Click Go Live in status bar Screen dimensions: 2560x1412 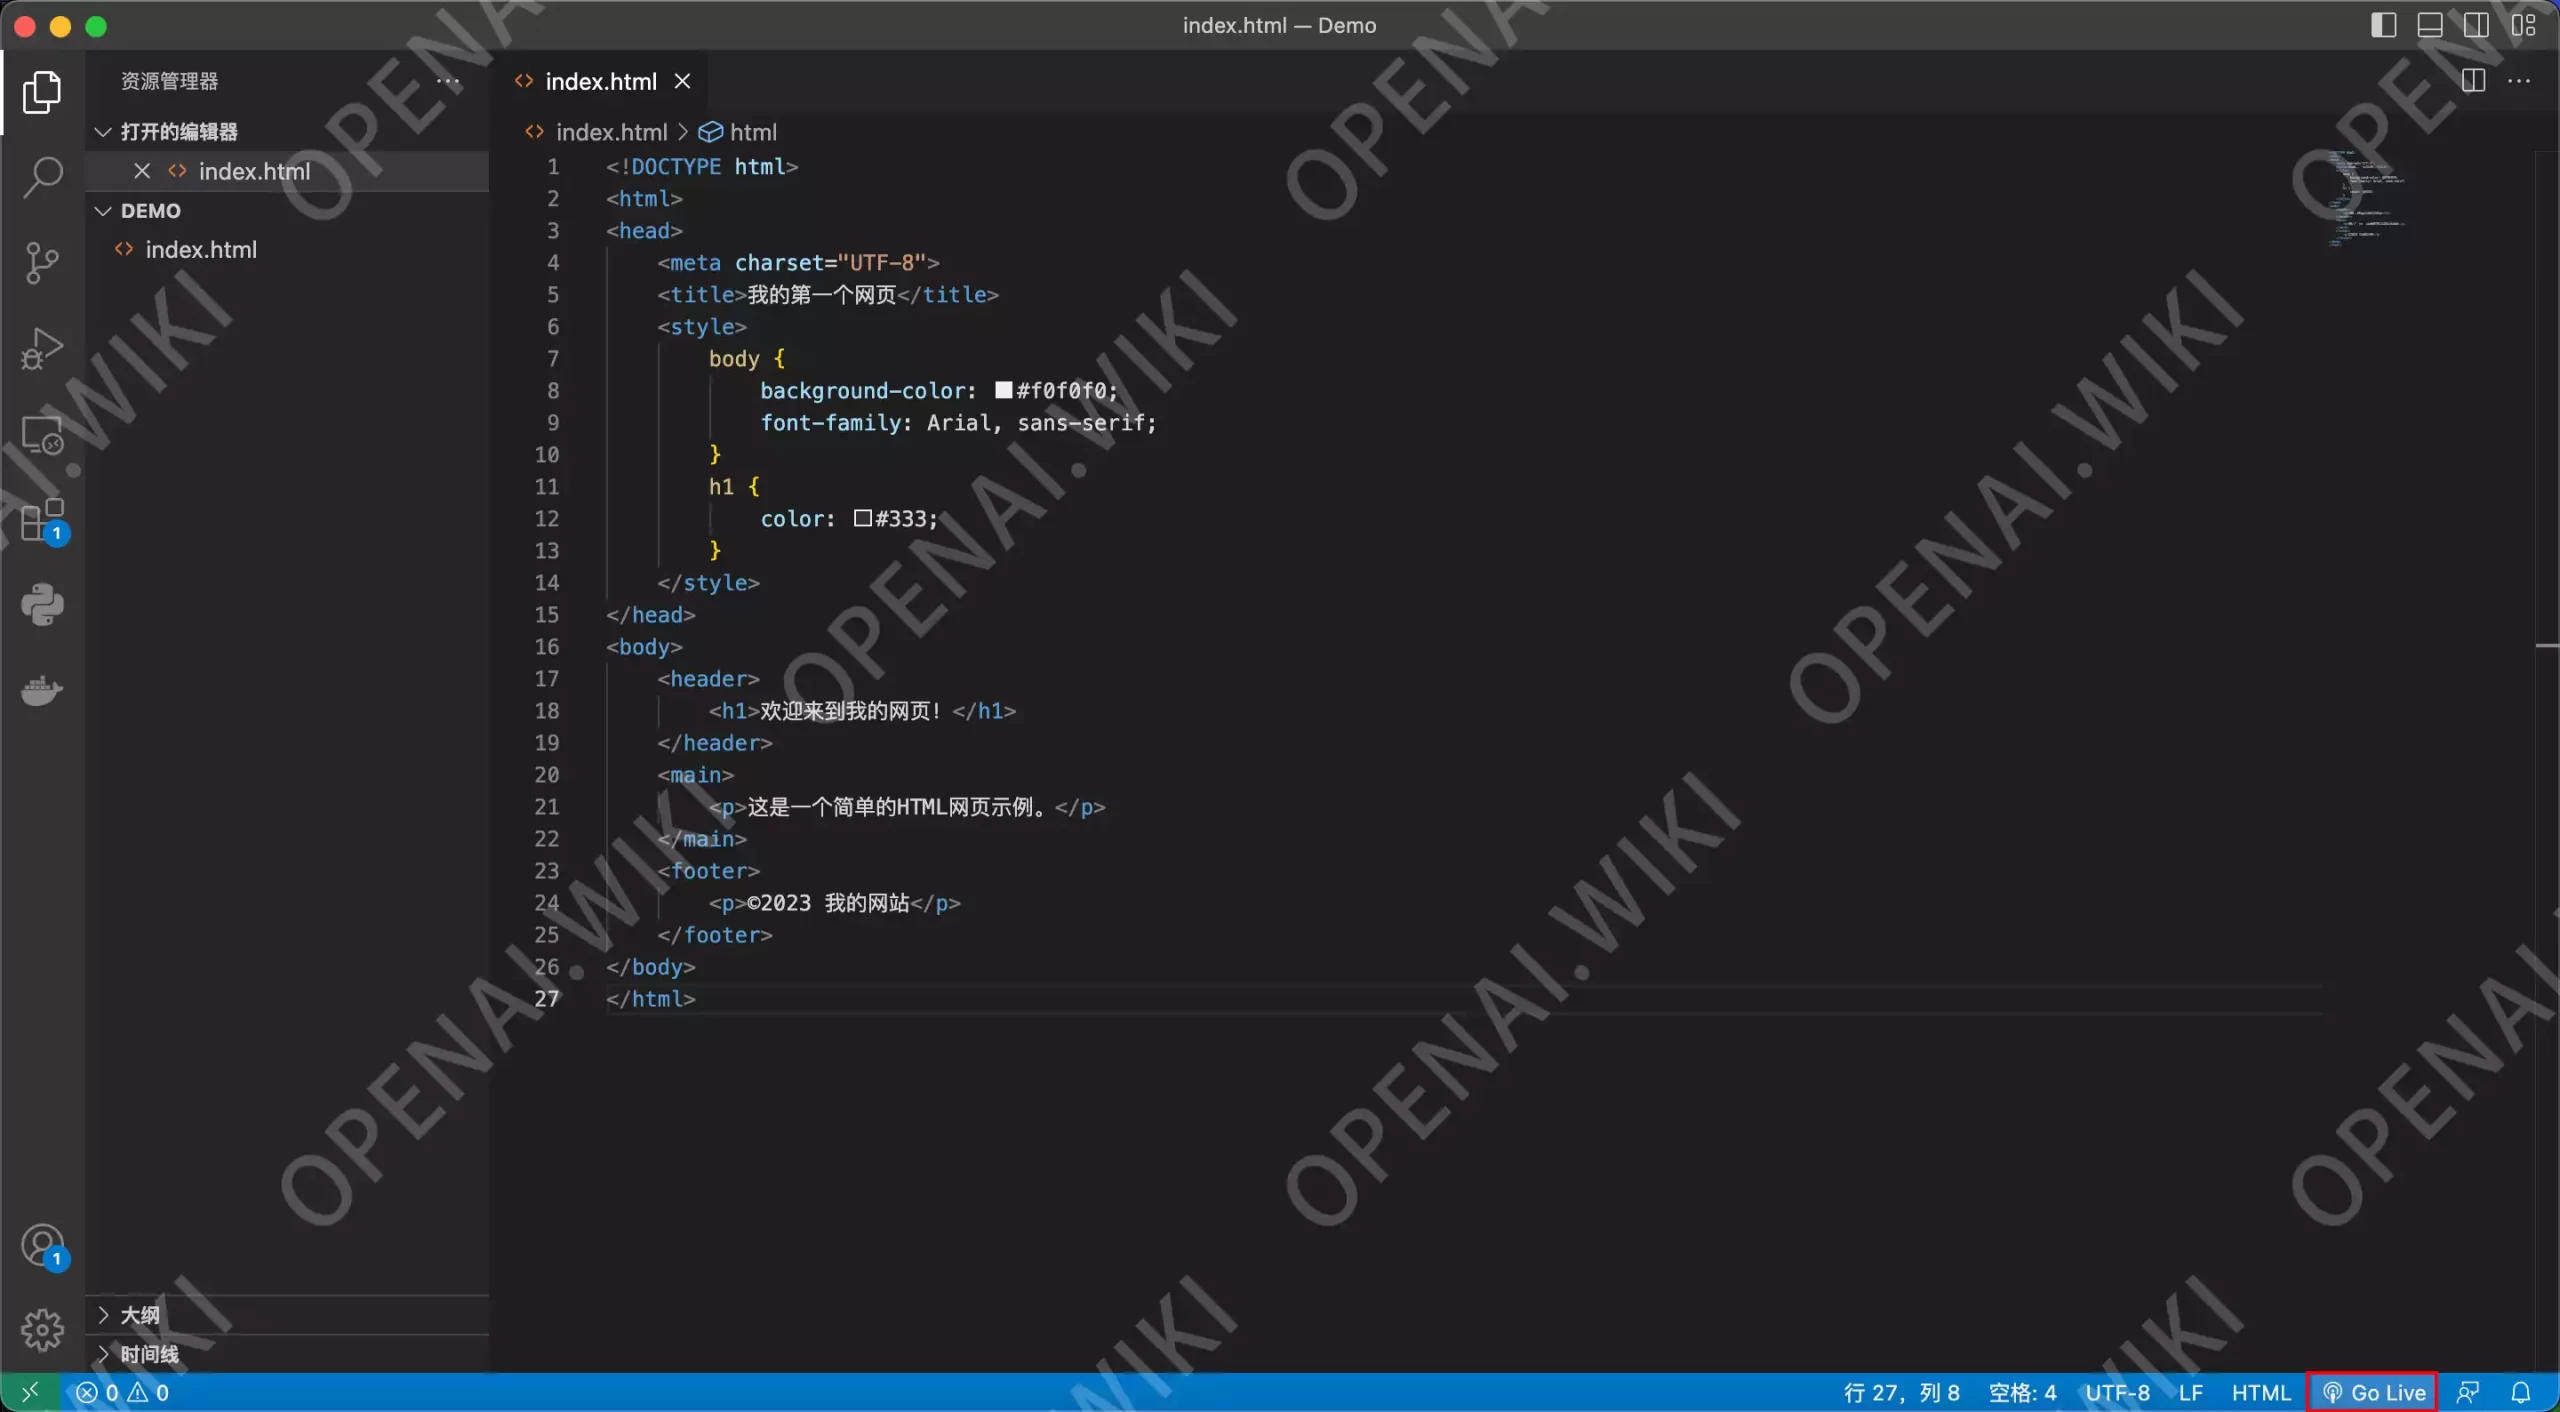click(x=2373, y=1392)
